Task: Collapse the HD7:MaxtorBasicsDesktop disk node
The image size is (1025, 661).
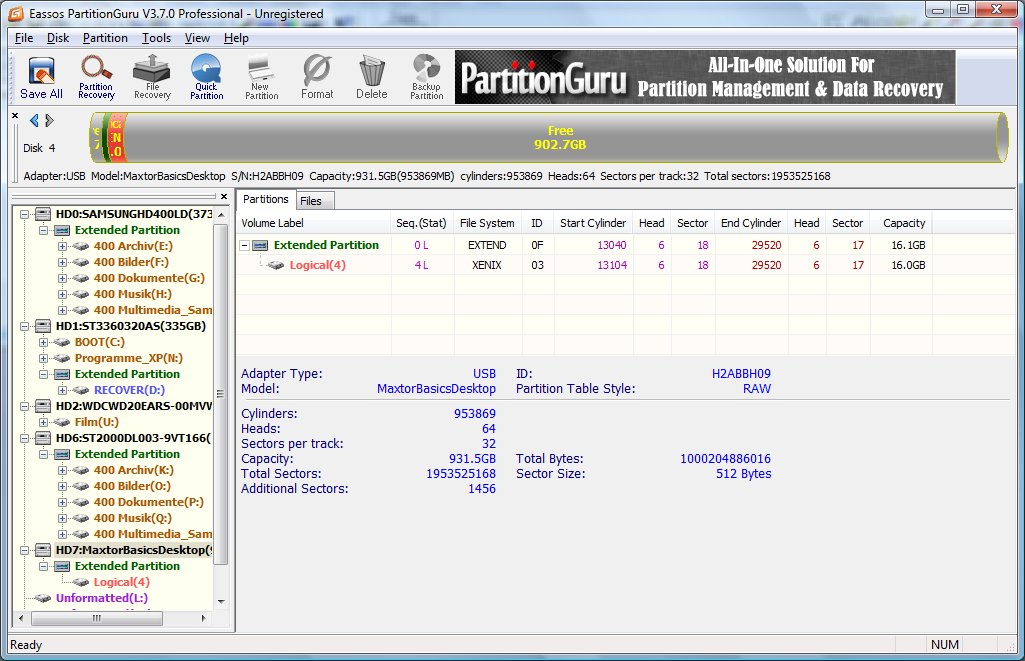Action: [x=25, y=551]
